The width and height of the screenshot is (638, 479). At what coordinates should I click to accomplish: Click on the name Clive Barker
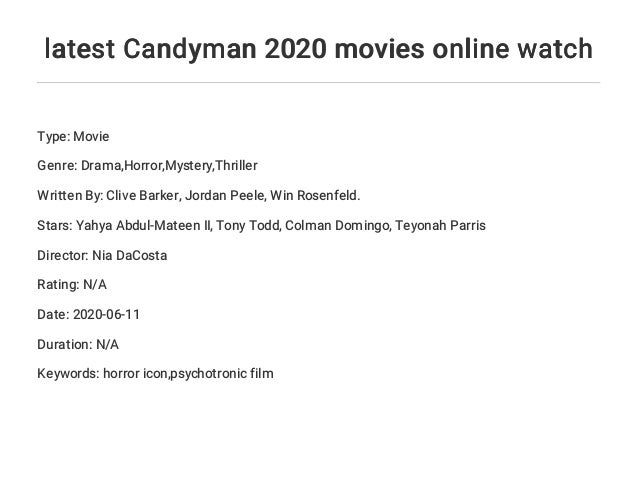pos(142,195)
